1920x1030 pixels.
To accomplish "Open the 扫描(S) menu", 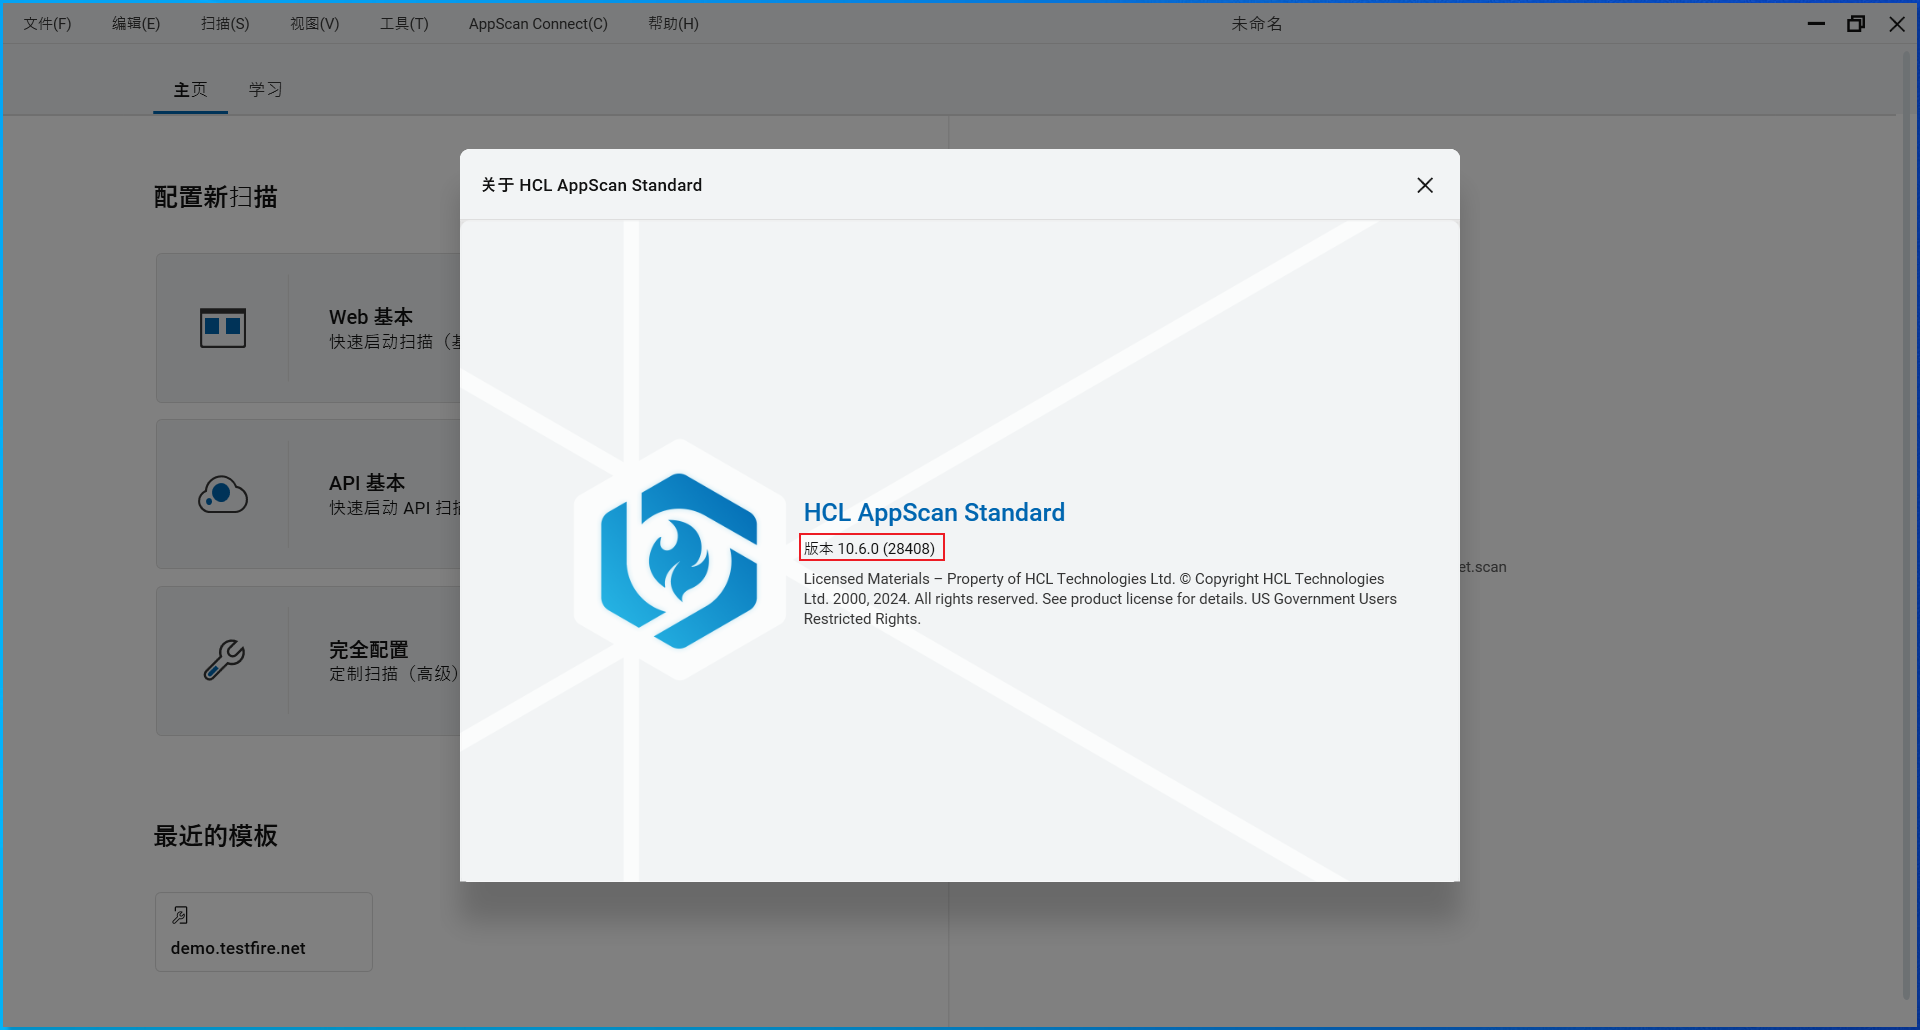I will 225,23.
